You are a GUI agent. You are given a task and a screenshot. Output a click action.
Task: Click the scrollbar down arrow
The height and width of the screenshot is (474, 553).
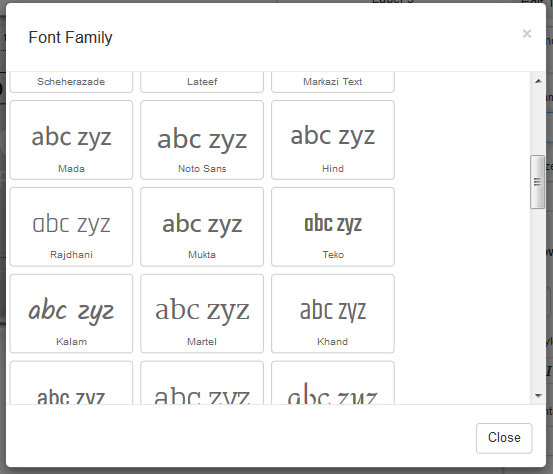tap(538, 396)
